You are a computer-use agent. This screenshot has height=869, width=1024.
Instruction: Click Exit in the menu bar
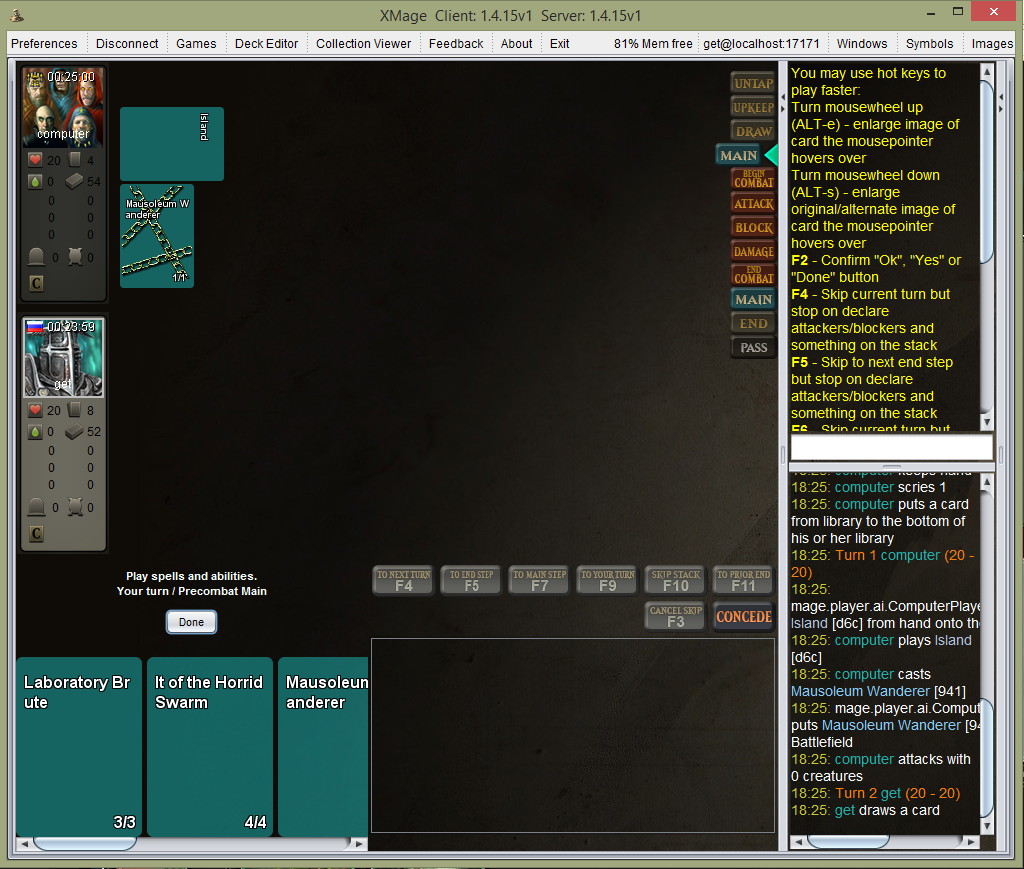point(560,44)
